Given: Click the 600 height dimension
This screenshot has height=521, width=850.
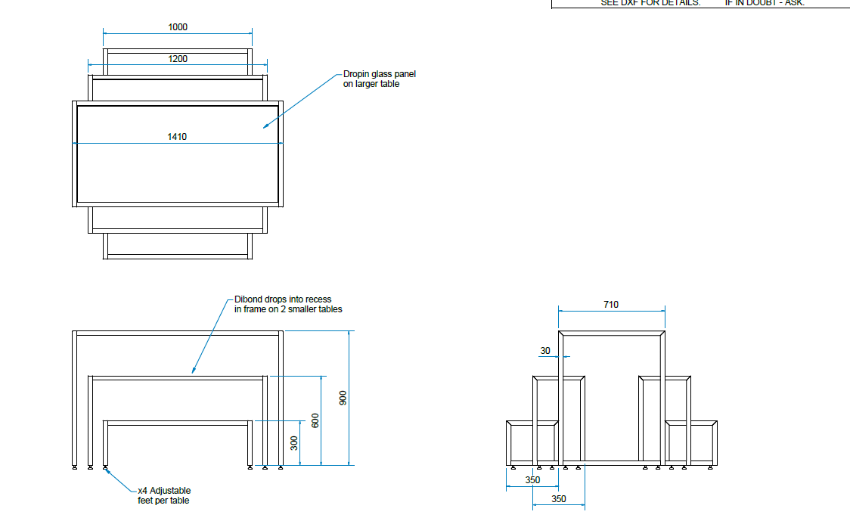Looking at the screenshot, I should tap(315, 420).
